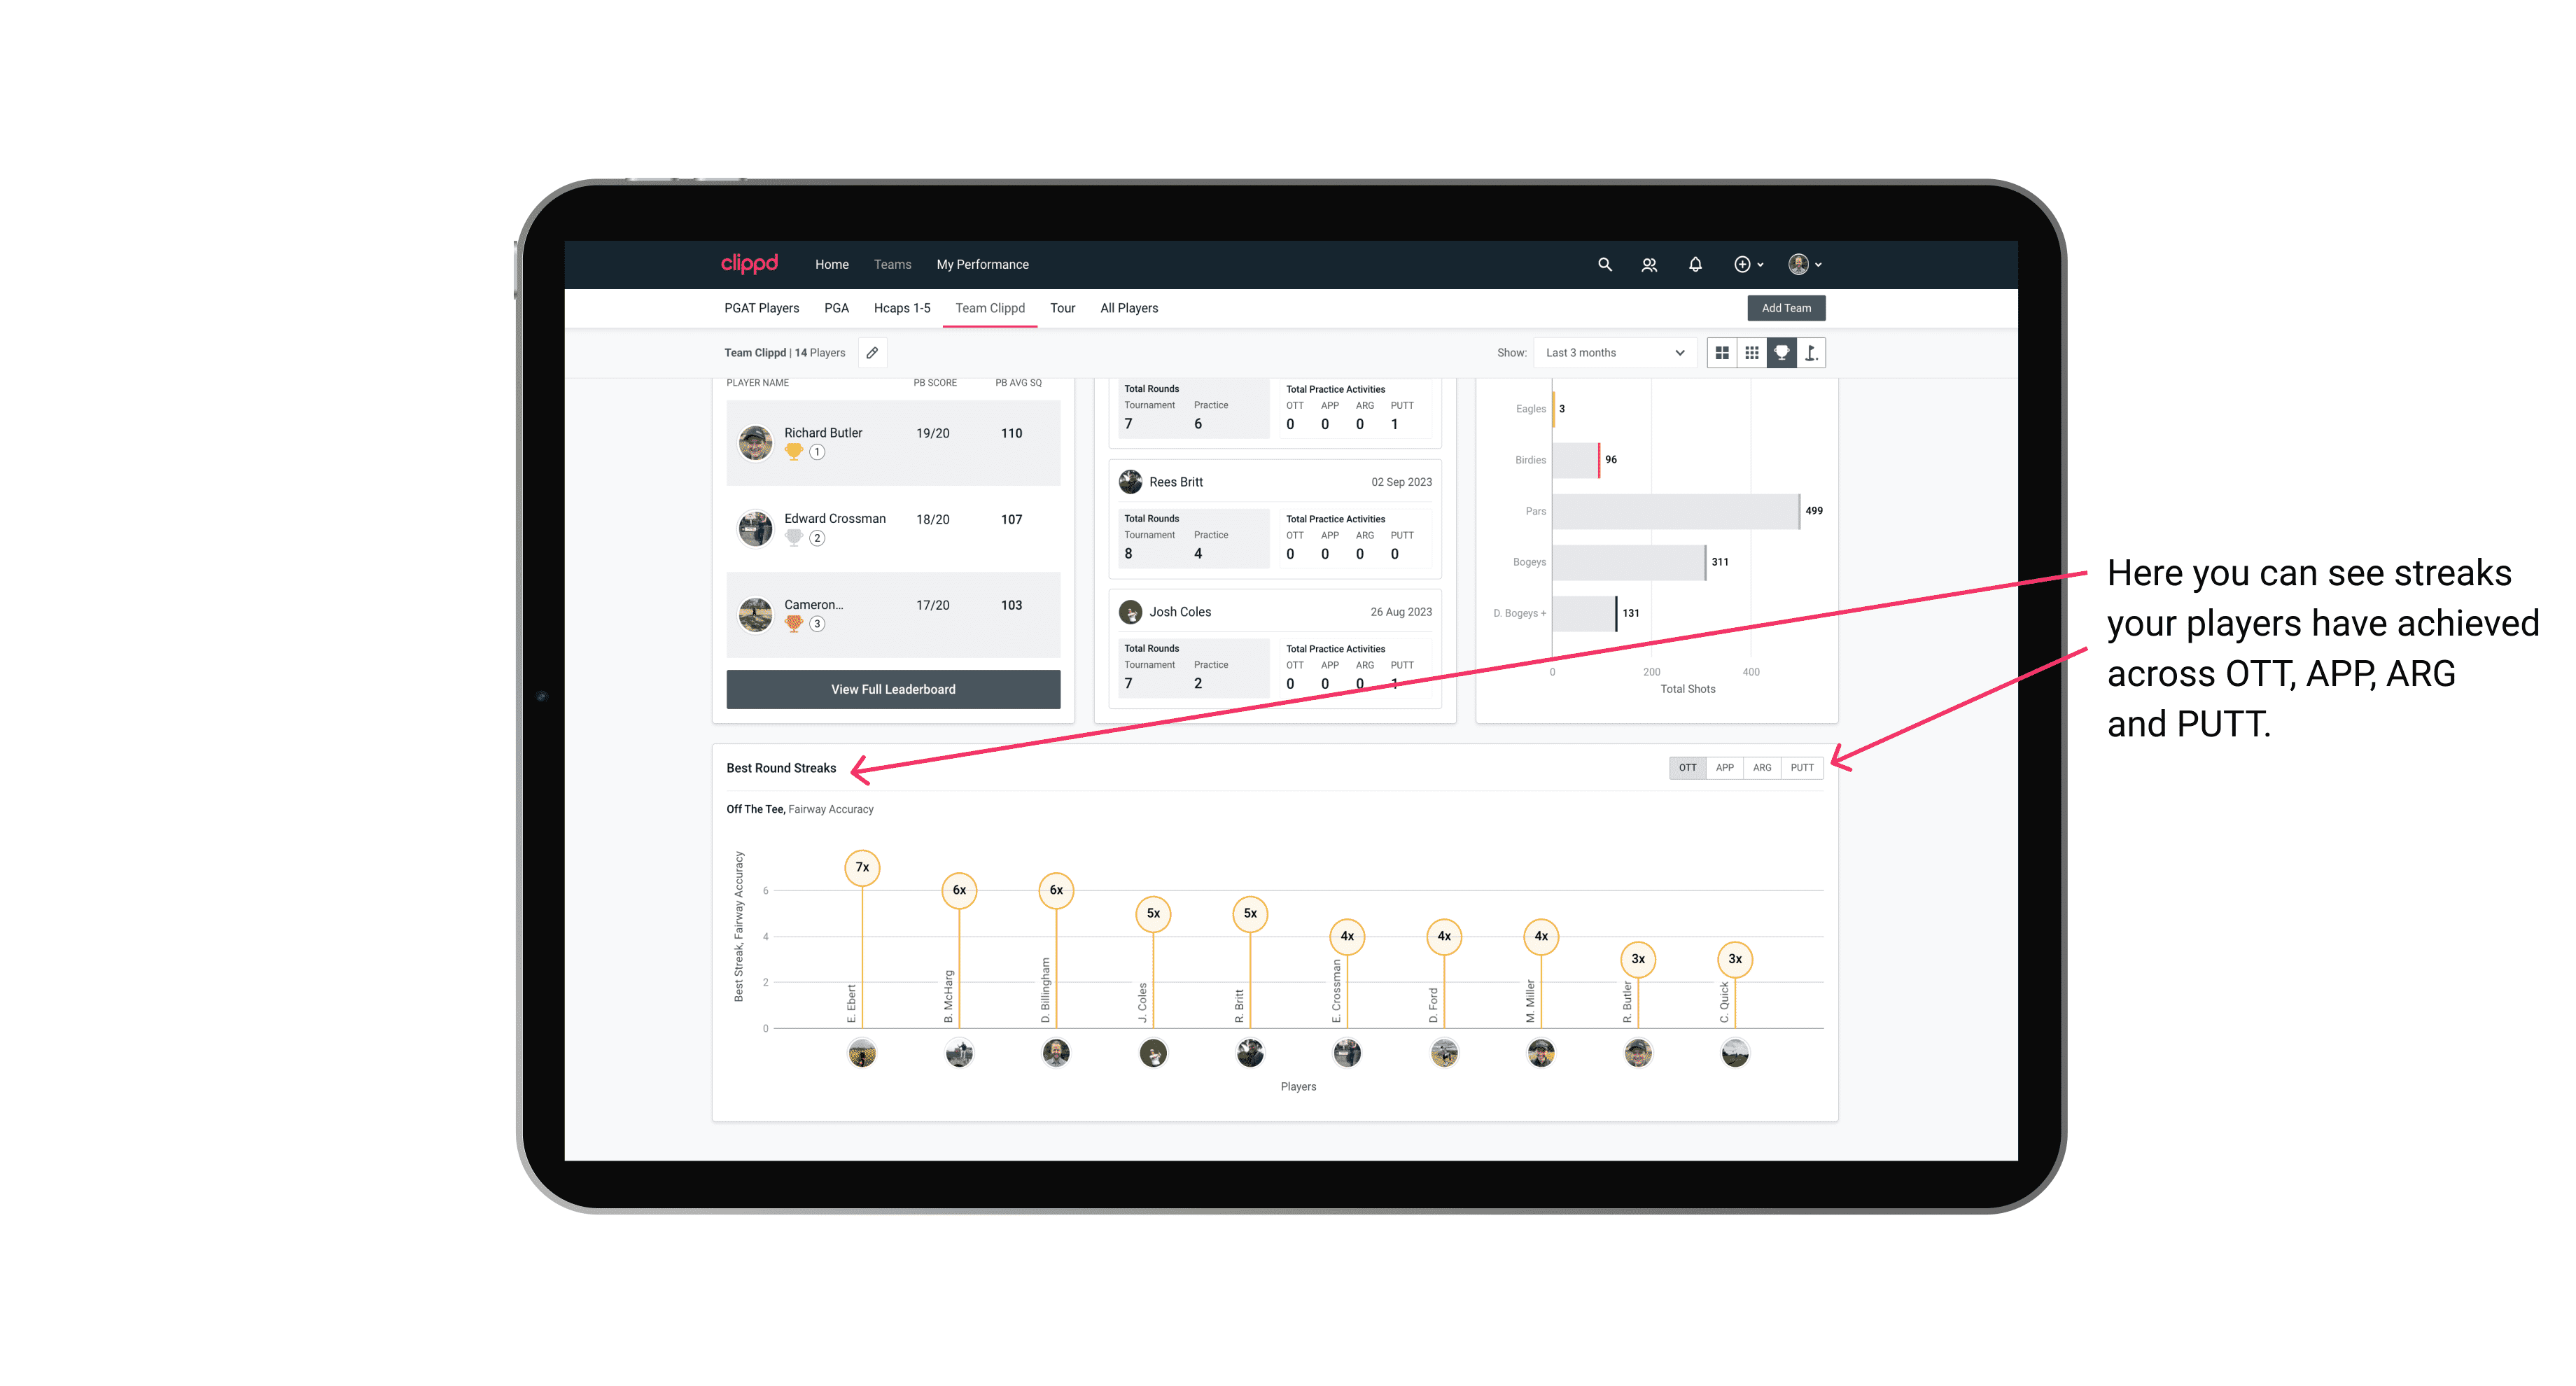The height and width of the screenshot is (1386, 2576).
Task: Expand the Team Clippd tab options
Action: pyautogui.click(x=988, y=307)
